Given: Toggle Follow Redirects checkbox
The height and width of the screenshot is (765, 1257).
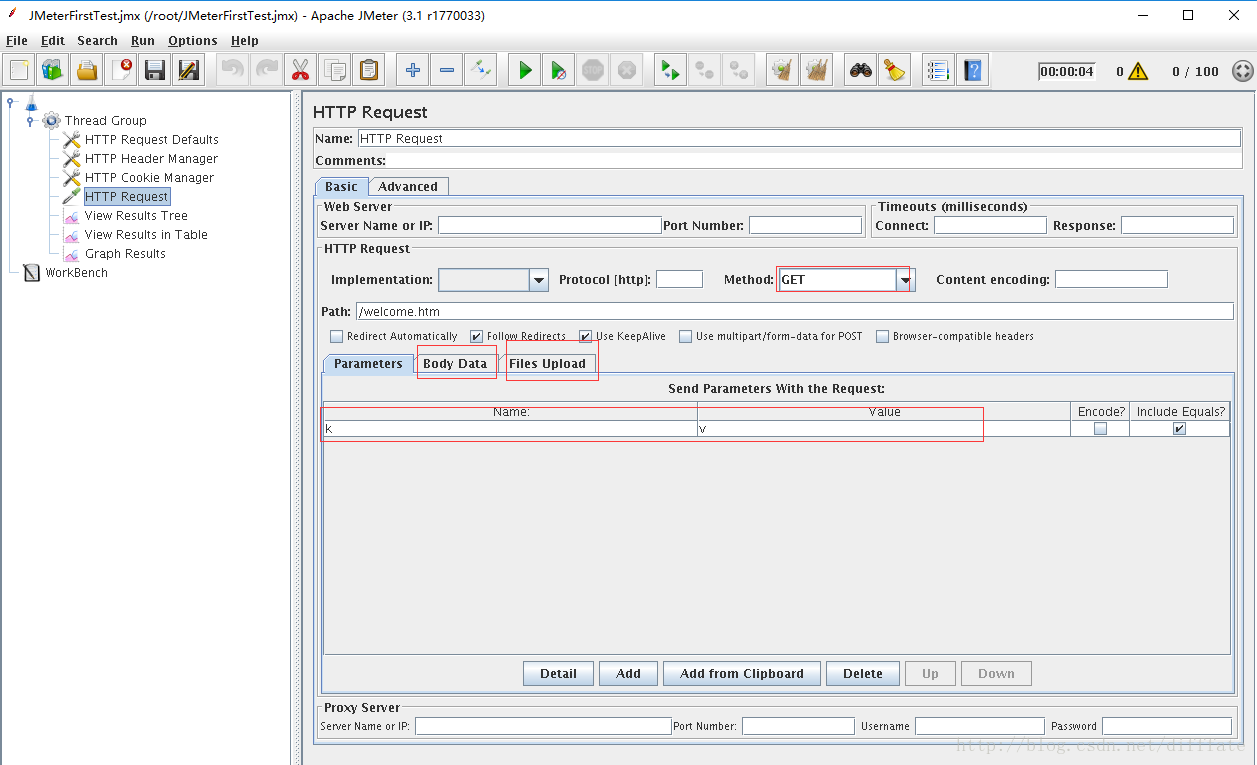Looking at the screenshot, I should (x=476, y=337).
